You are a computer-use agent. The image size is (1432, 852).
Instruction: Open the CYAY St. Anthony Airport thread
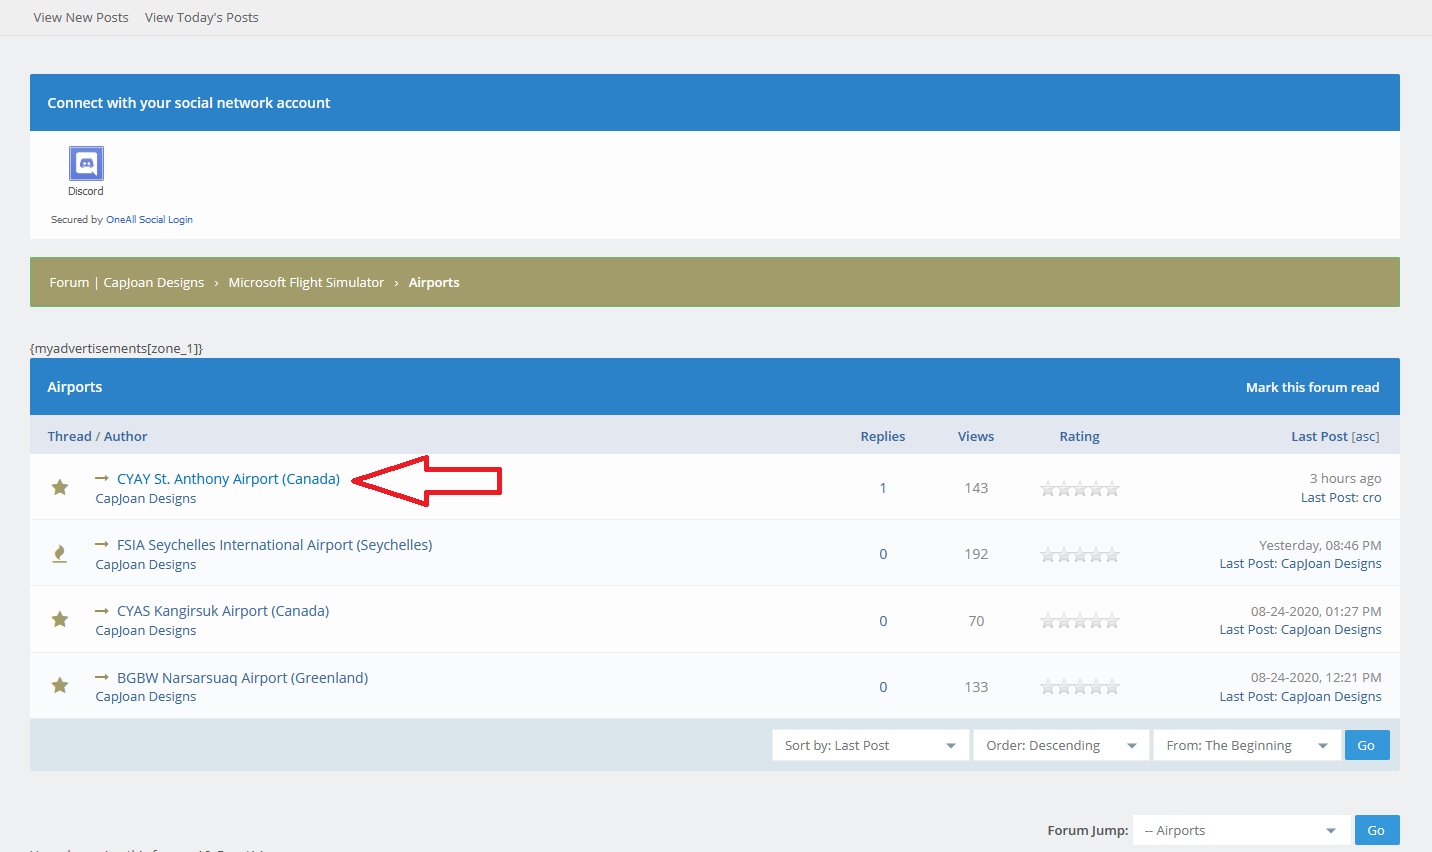point(228,479)
